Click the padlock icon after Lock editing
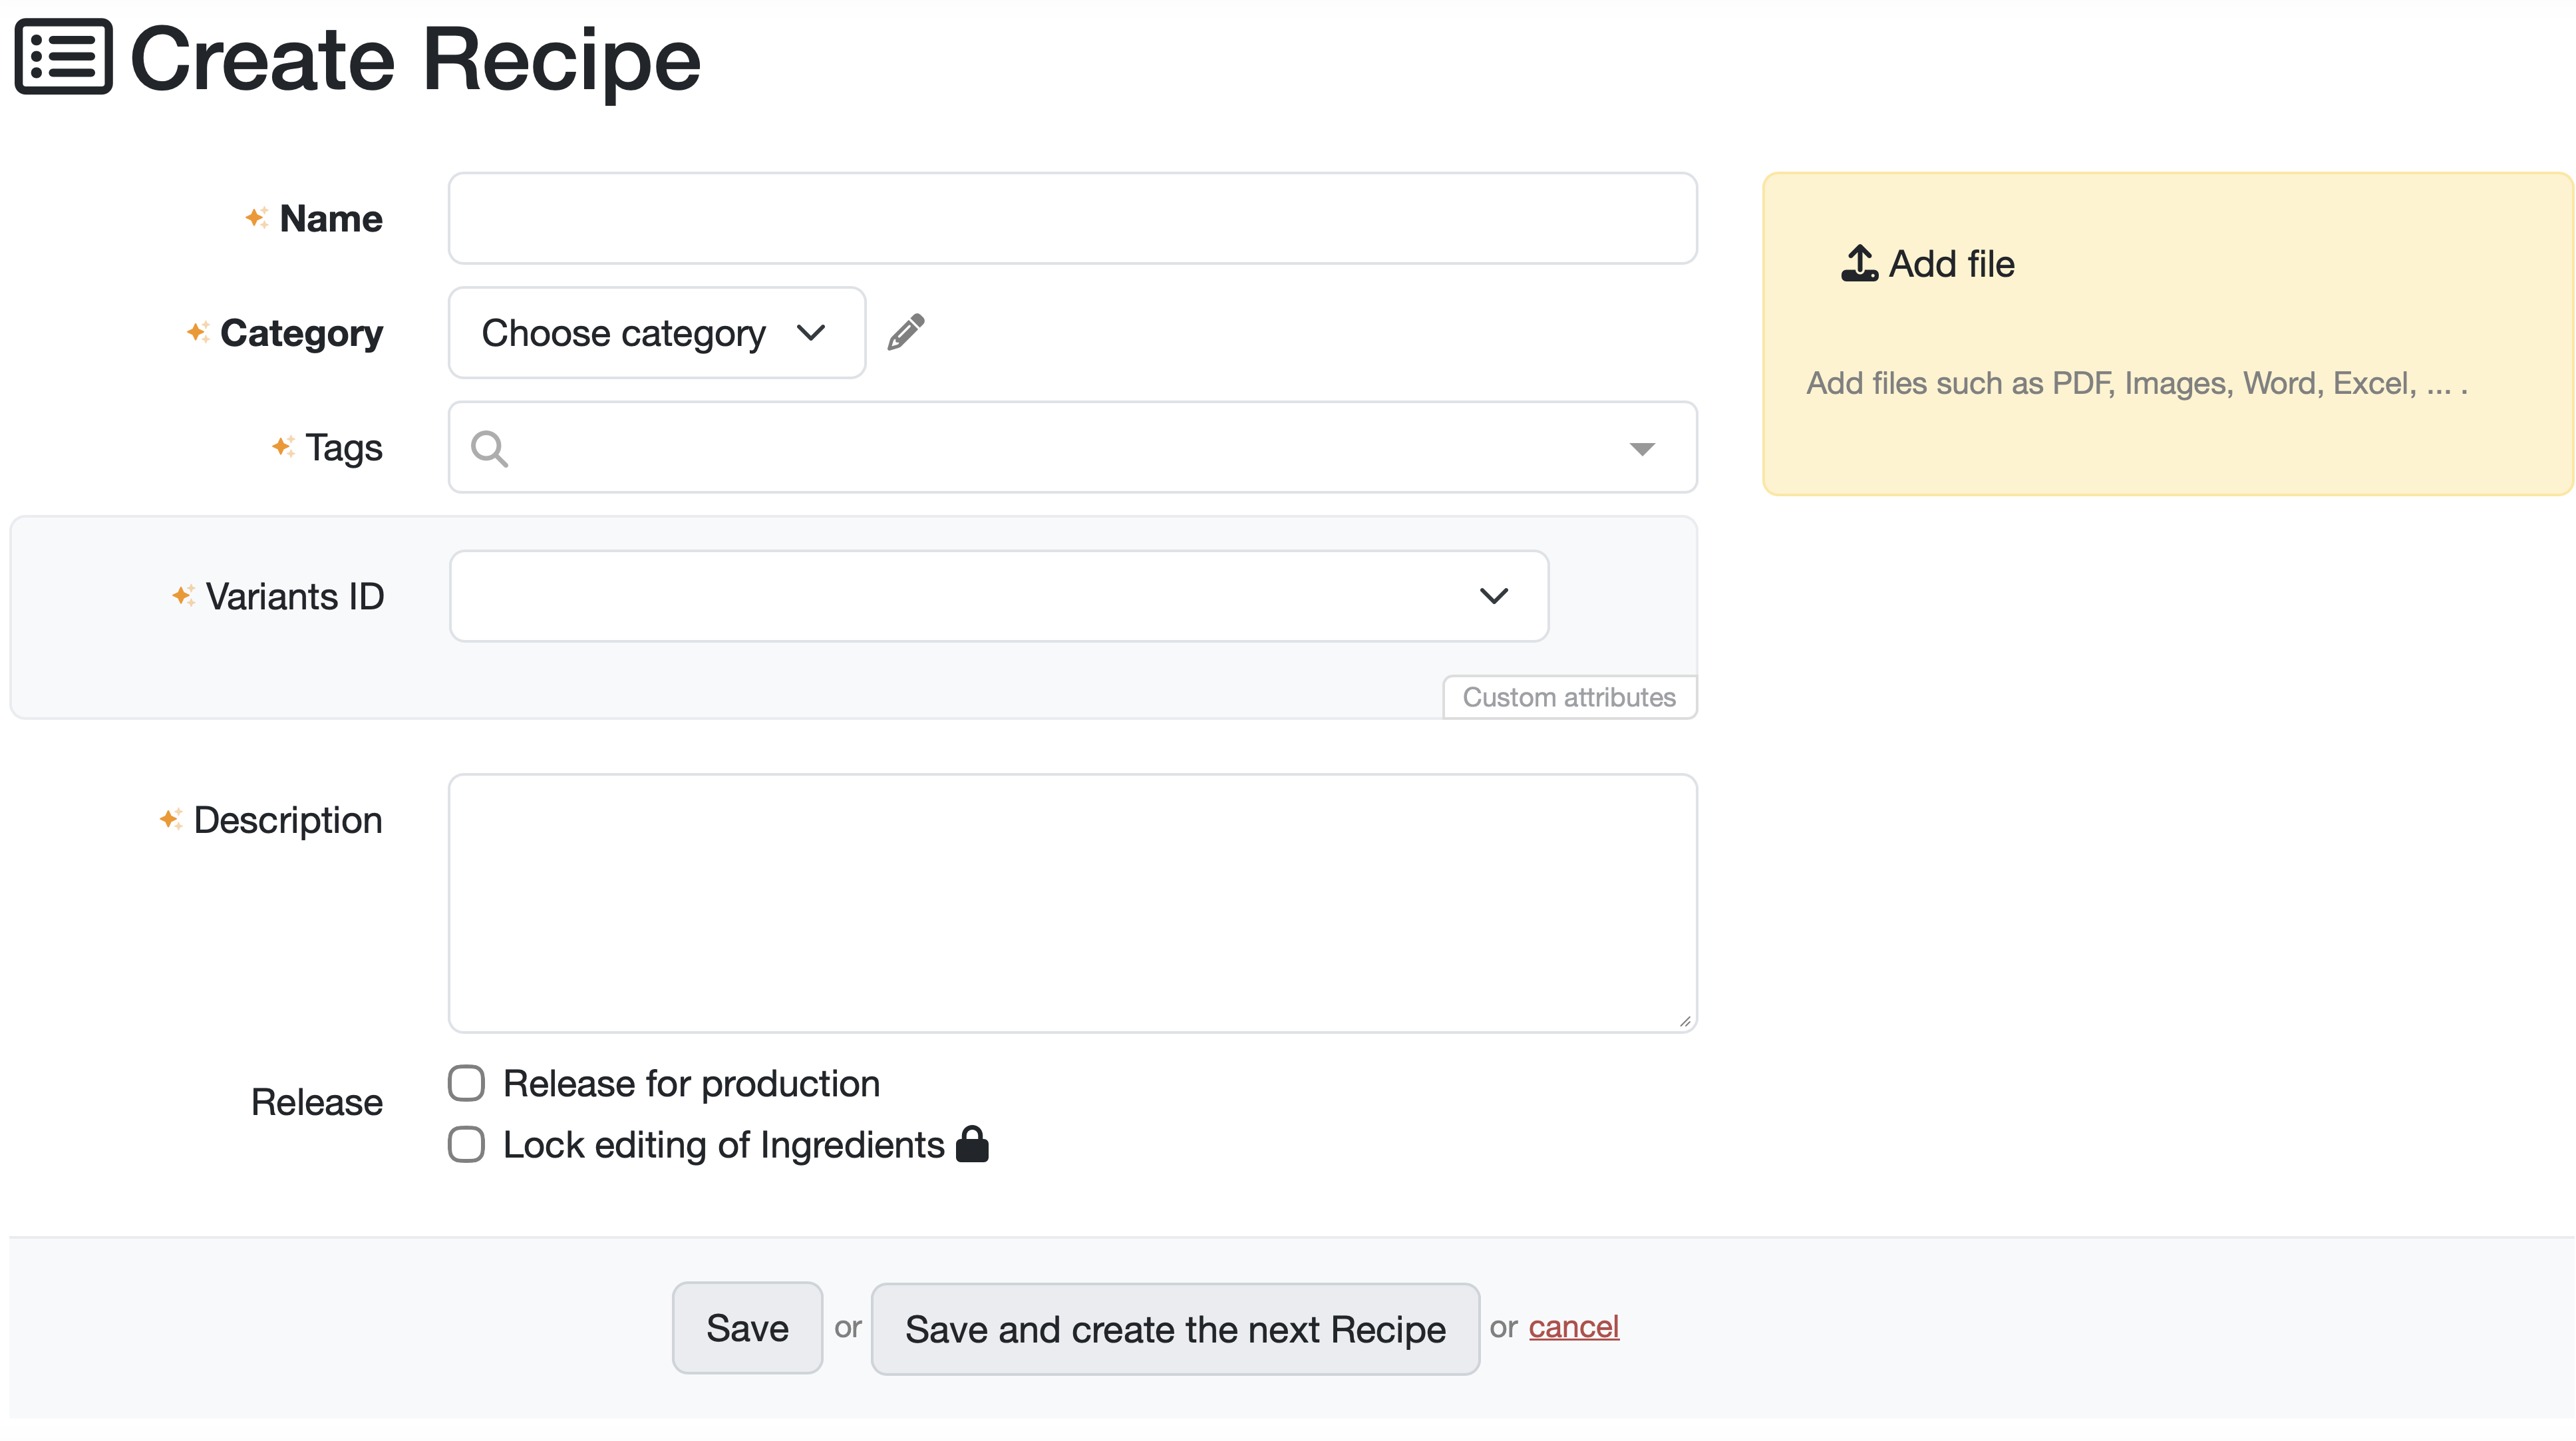2576x1441 pixels. pyautogui.click(x=971, y=1145)
